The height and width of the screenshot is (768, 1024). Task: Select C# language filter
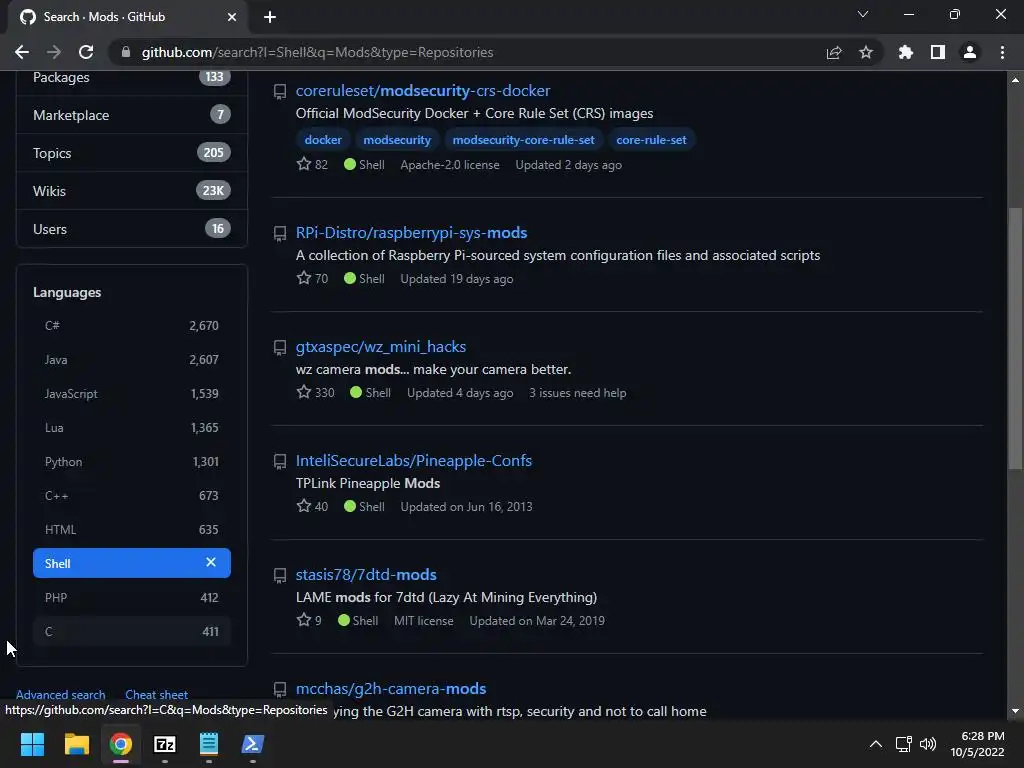(x=131, y=325)
